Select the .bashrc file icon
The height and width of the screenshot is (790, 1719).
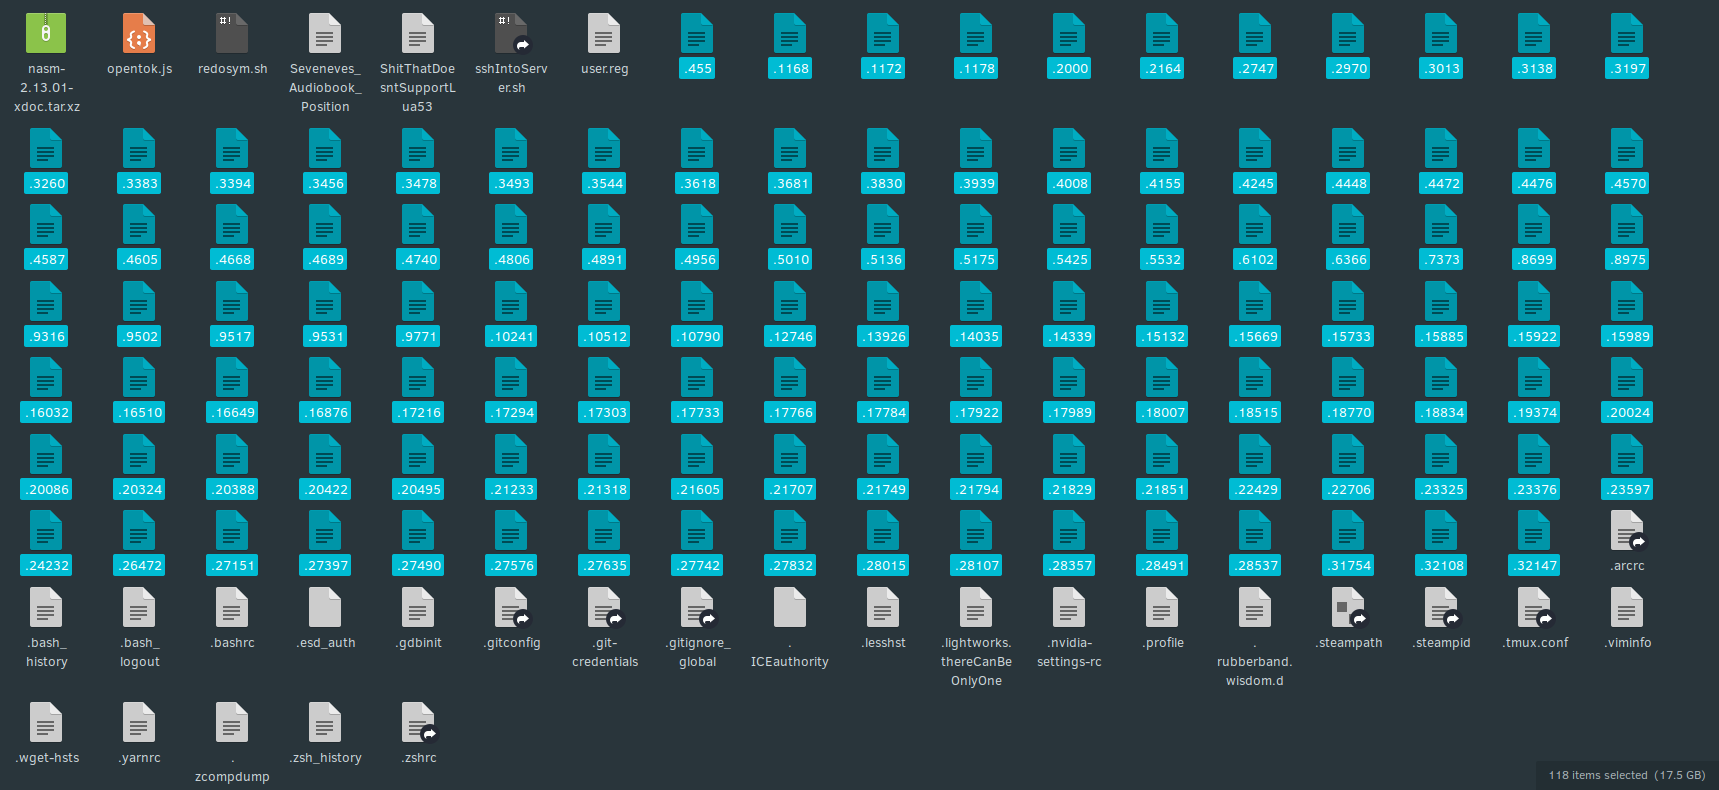pos(232,607)
